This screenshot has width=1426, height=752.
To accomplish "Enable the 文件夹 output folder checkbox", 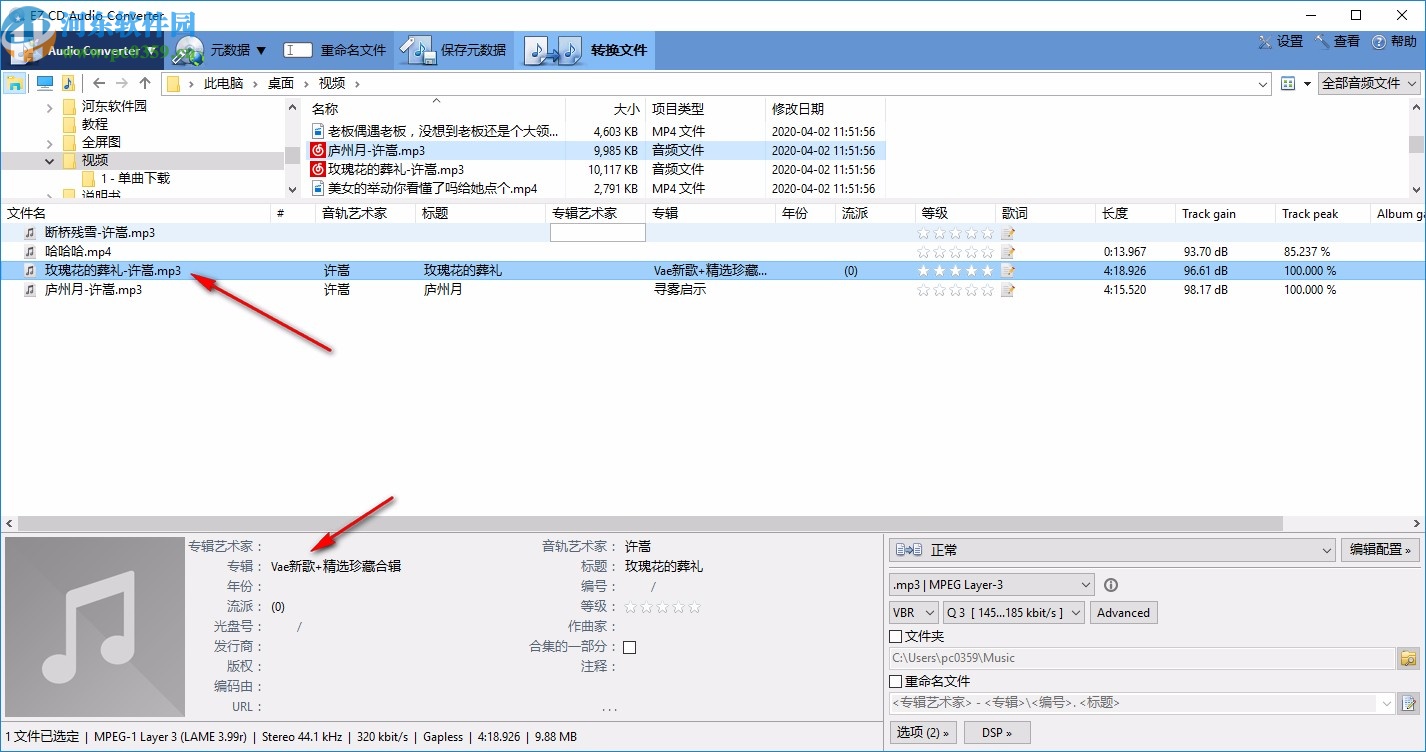I will pos(897,635).
